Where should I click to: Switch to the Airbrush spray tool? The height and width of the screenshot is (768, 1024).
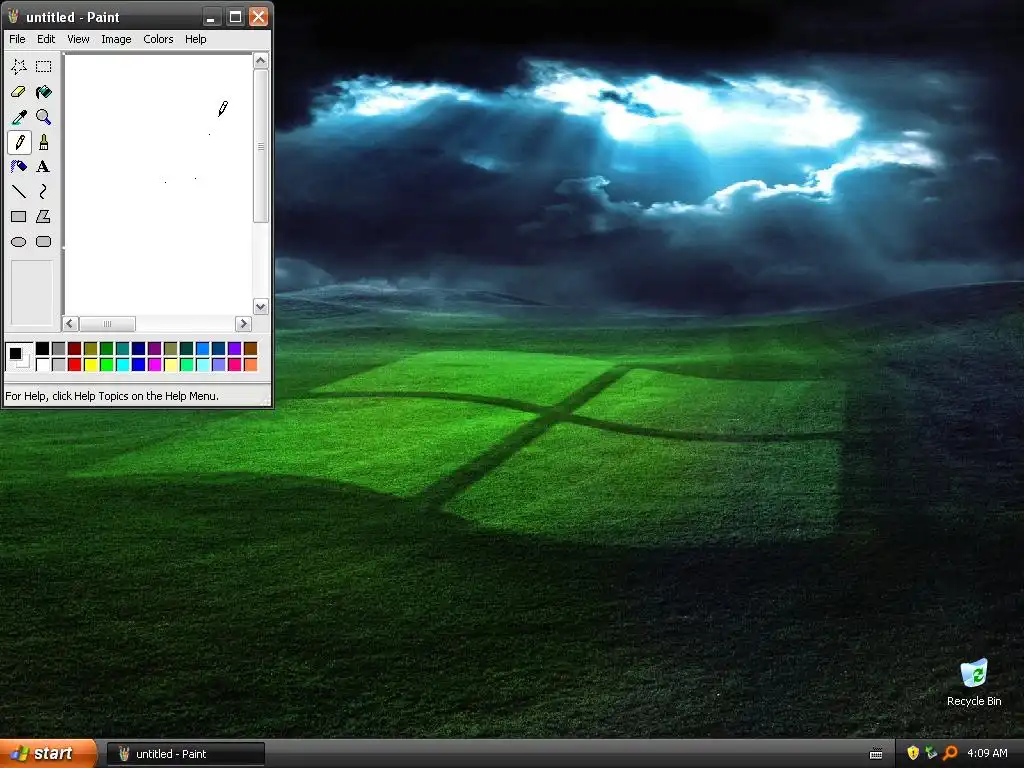click(19, 167)
